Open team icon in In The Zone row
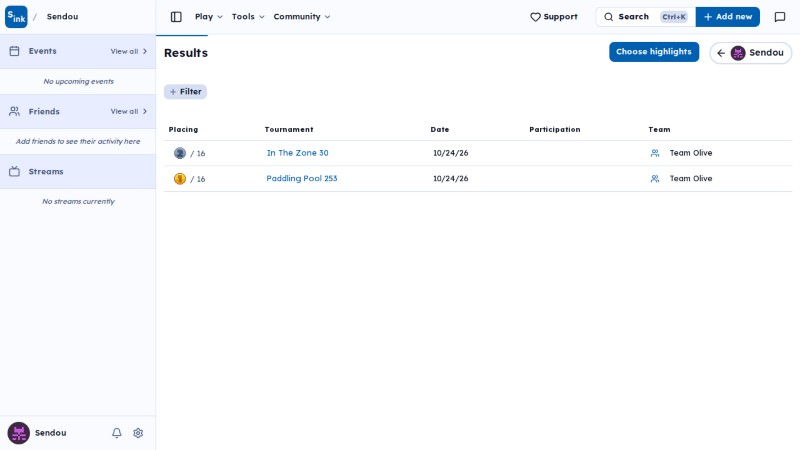Viewport: 800px width, 450px height. point(655,153)
